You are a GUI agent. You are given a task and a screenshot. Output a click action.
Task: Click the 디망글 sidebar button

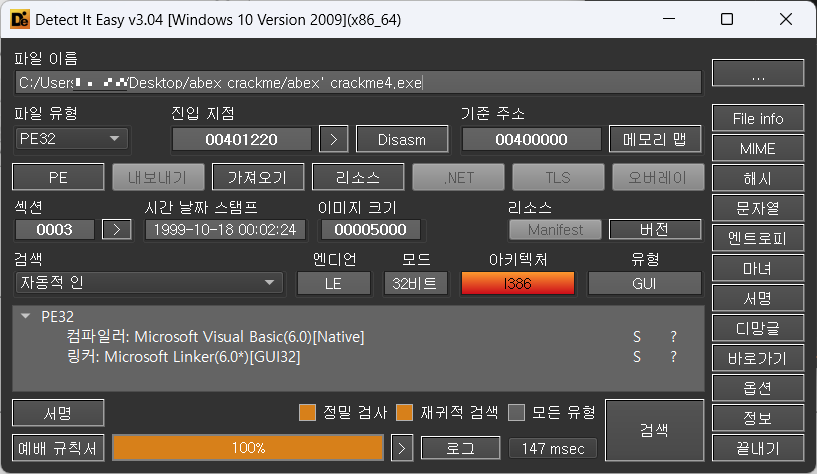point(758,328)
